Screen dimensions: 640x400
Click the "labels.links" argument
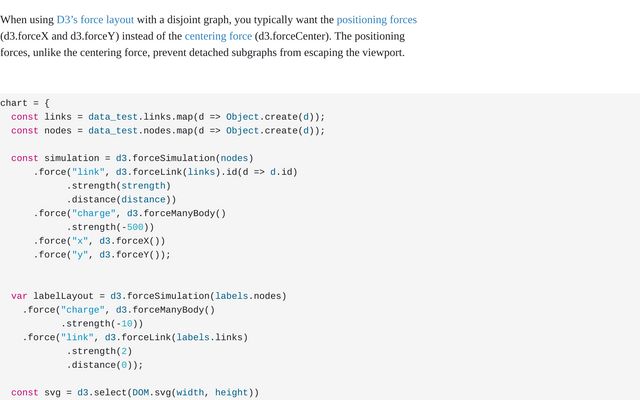(x=209, y=337)
